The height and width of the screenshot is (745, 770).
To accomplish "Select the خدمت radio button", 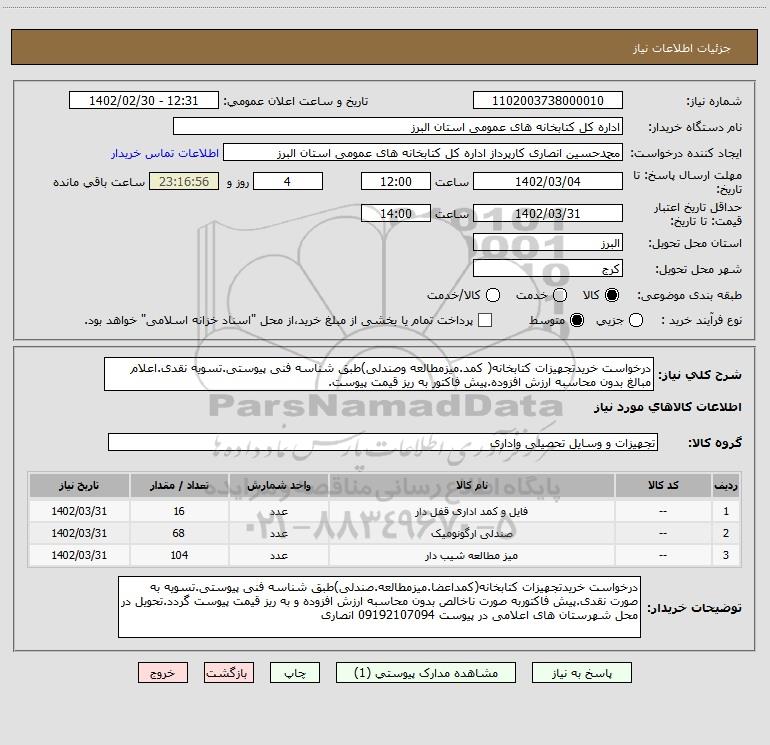I will click(560, 295).
